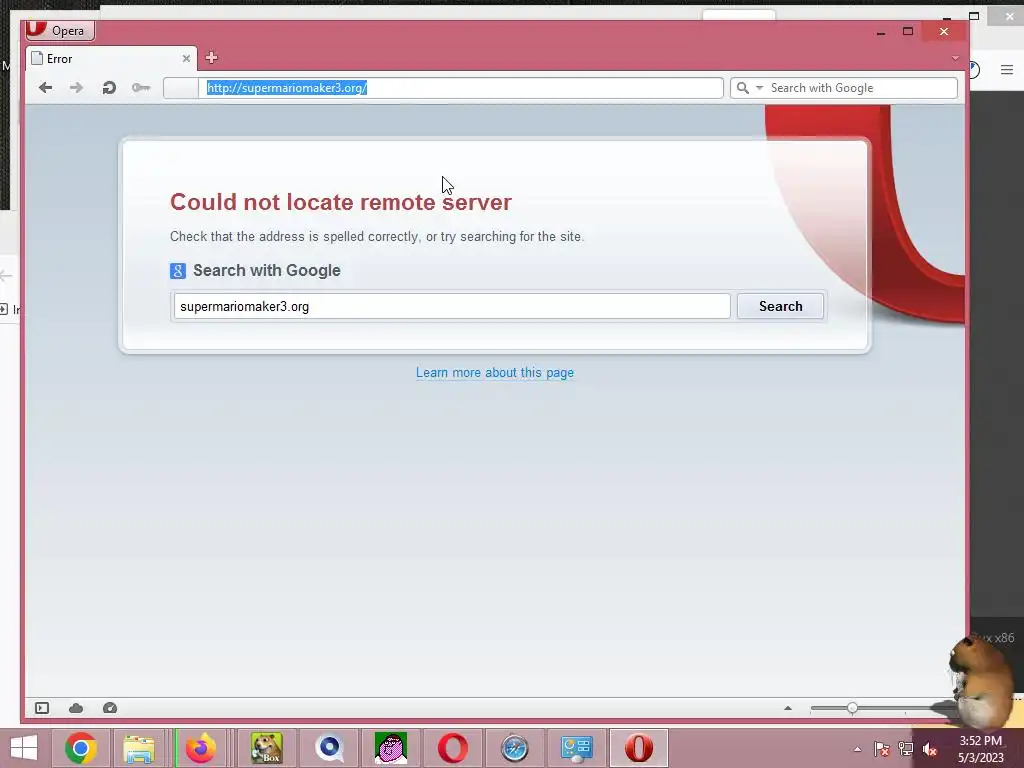Click the site badge in address bar
The width and height of the screenshot is (1024, 768).
click(x=181, y=88)
